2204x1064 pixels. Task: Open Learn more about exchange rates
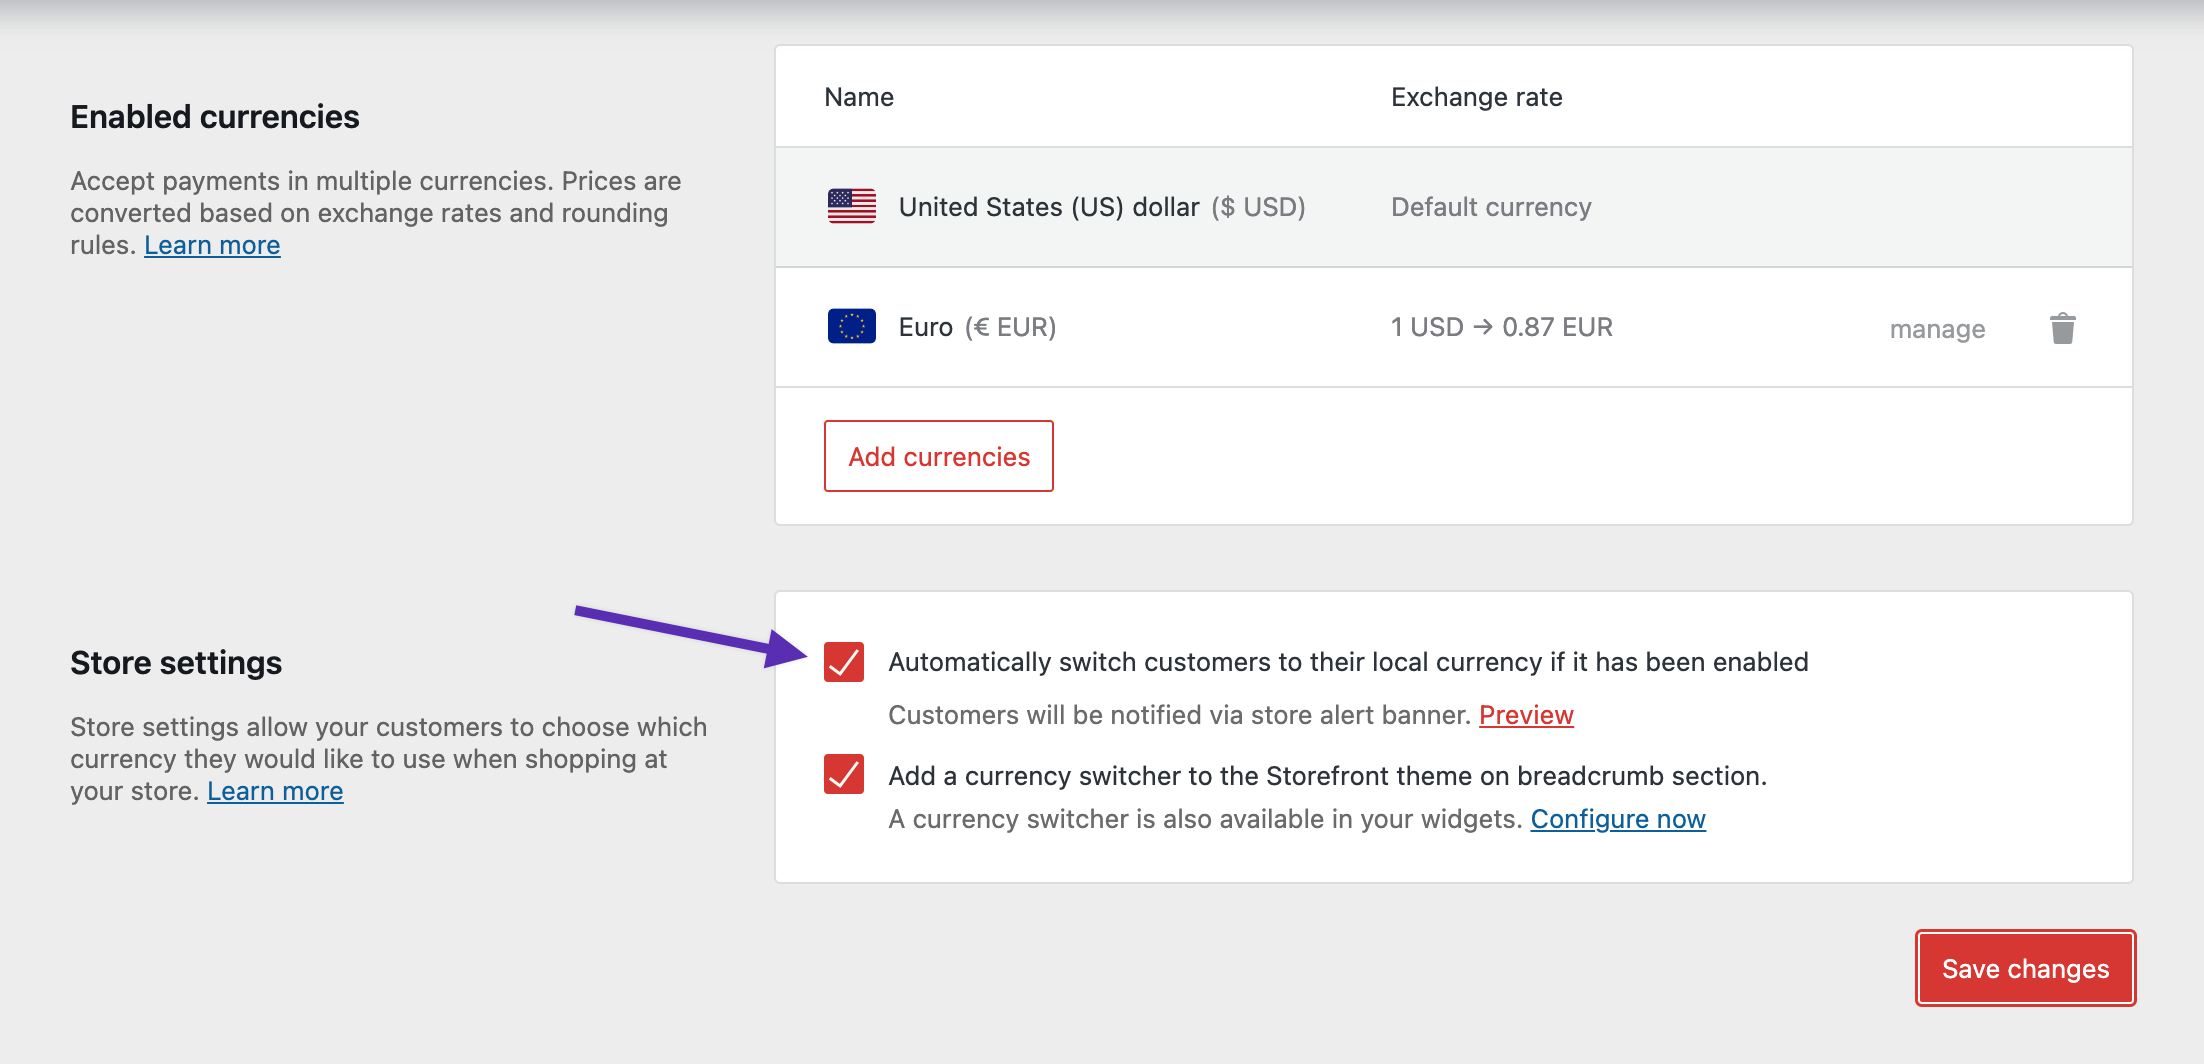point(212,244)
